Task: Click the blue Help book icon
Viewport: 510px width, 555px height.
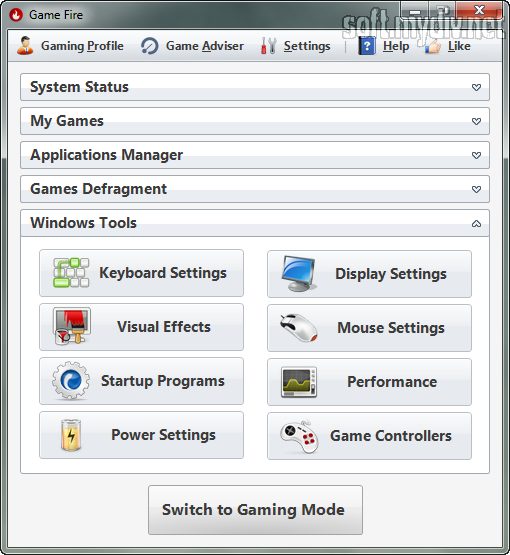Action: (367, 46)
